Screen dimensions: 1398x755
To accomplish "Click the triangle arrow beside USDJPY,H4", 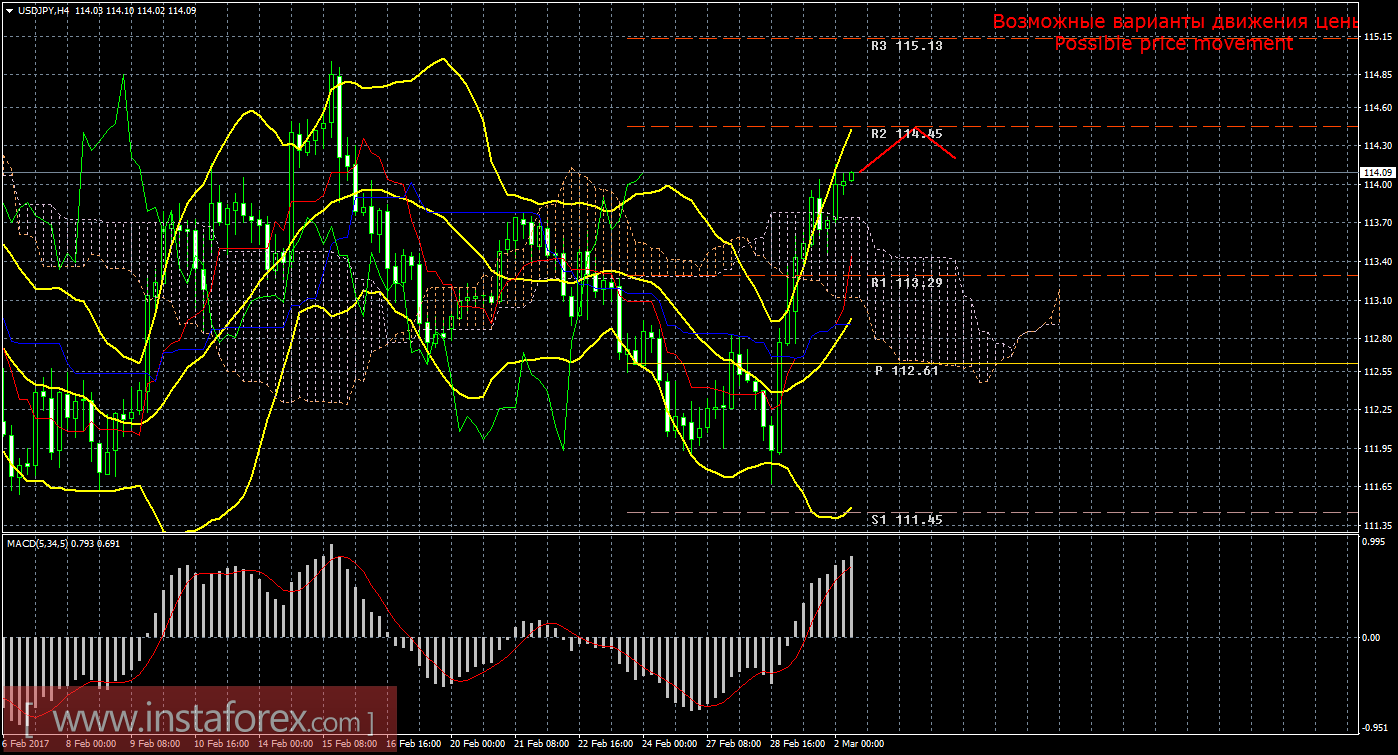I will [x=9, y=11].
